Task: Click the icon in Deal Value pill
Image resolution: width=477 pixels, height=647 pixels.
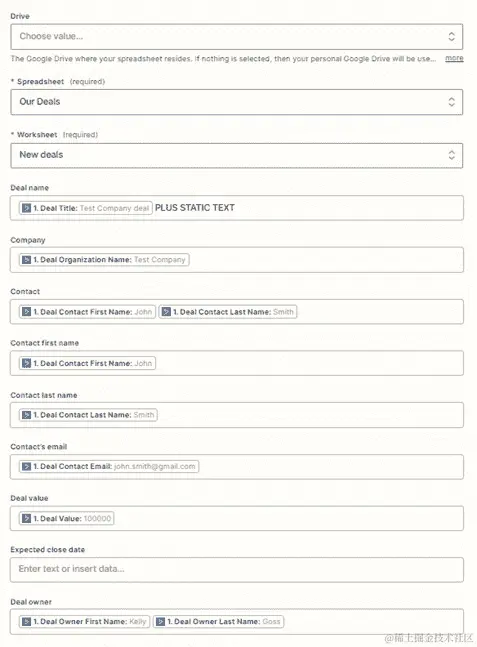Action: coord(26,518)
